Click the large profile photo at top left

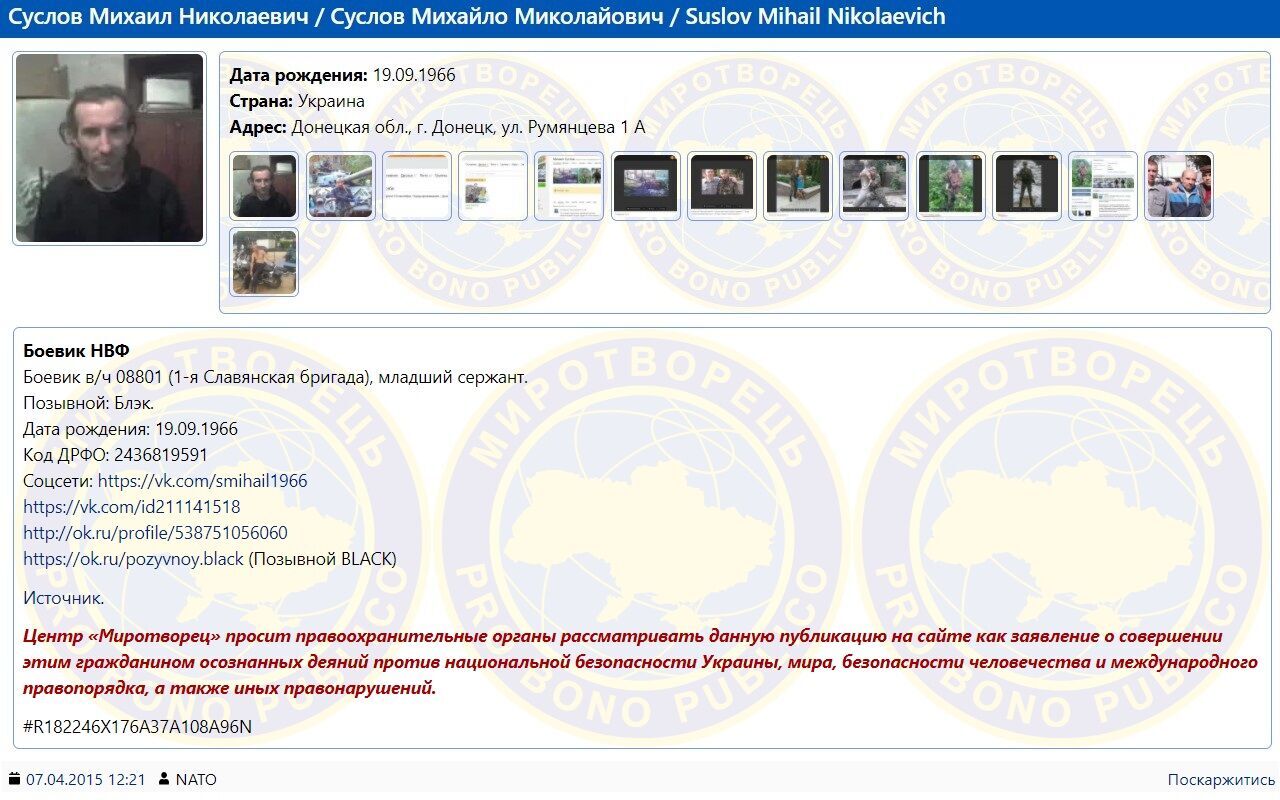click(110, 148)
